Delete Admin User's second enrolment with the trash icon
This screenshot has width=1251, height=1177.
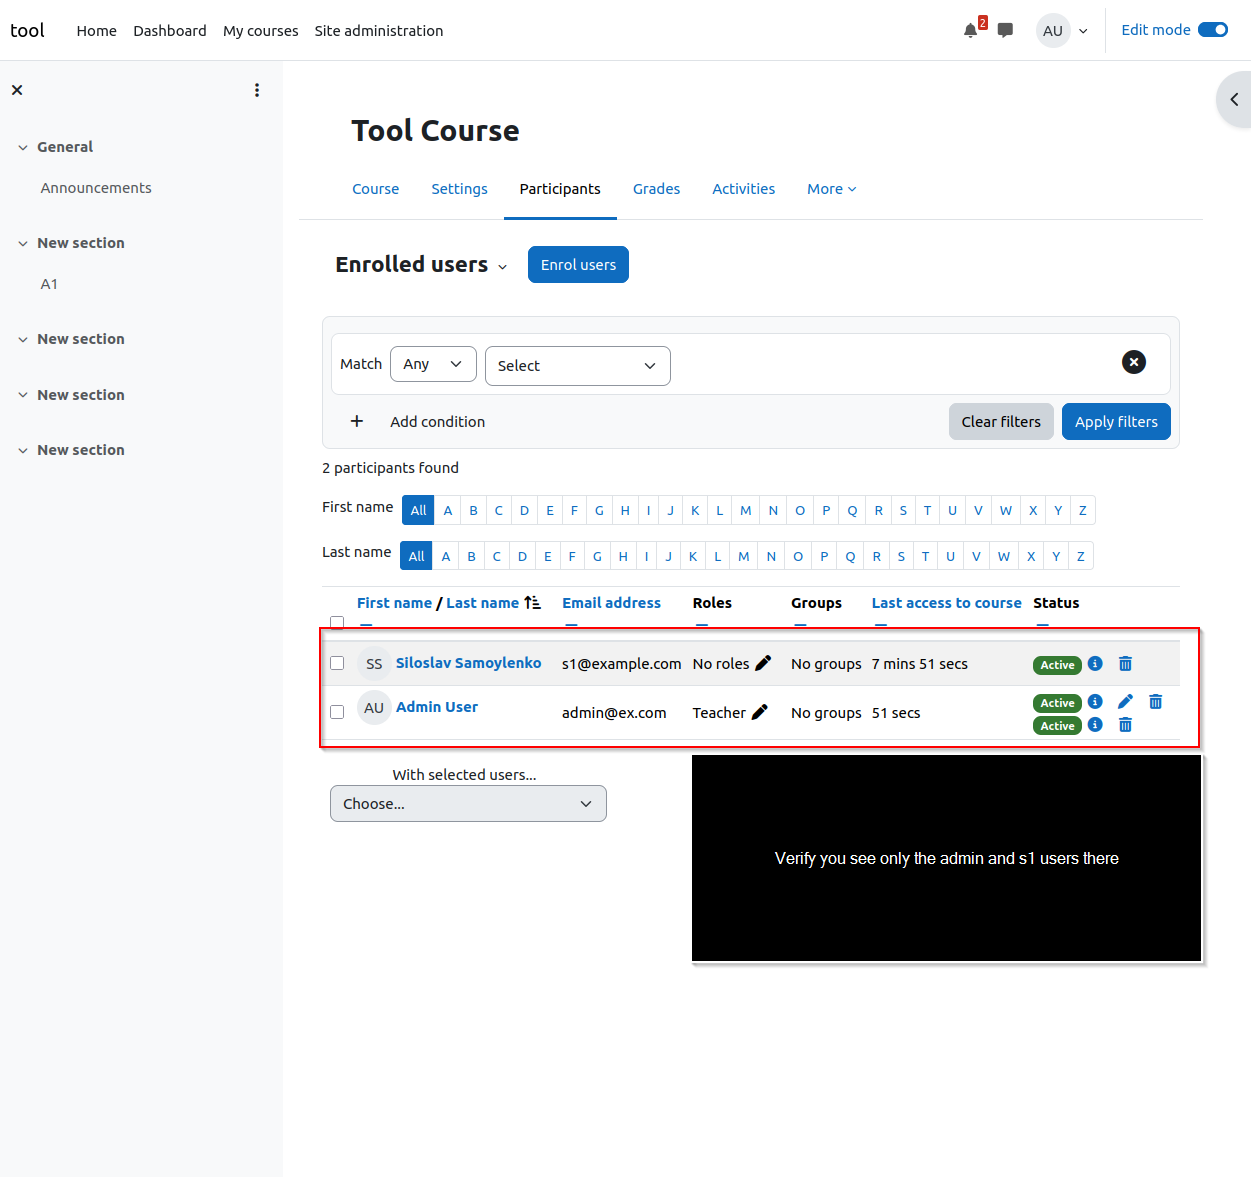click(1125, 724)
